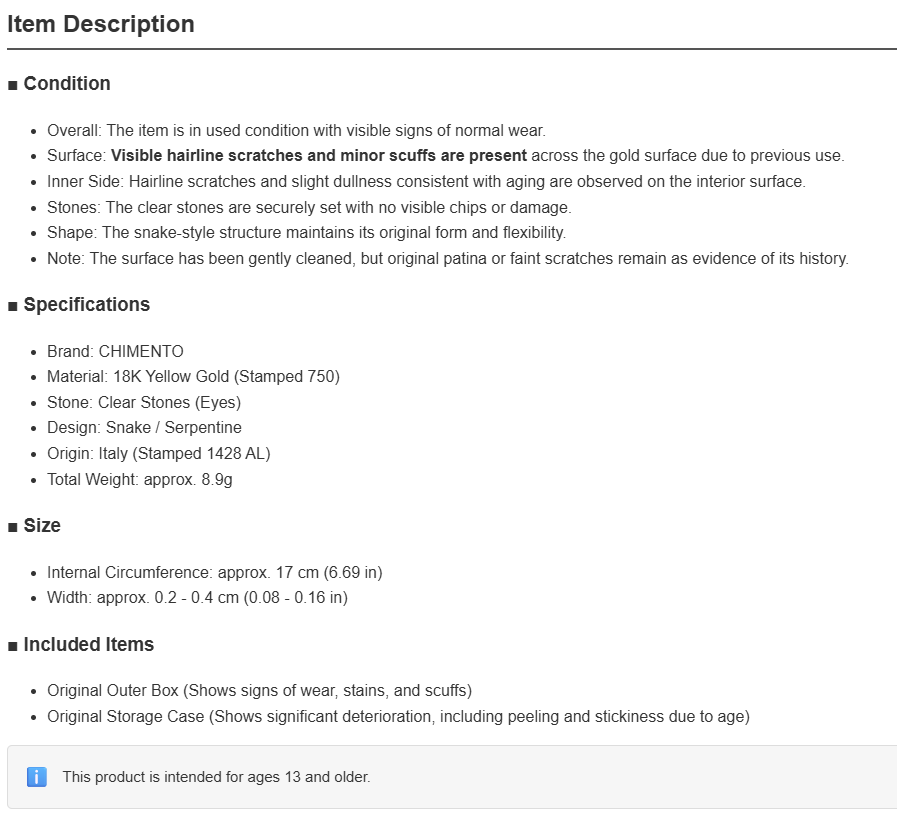Click the Item Description heading
897x820 pixels.
(101, 24)
